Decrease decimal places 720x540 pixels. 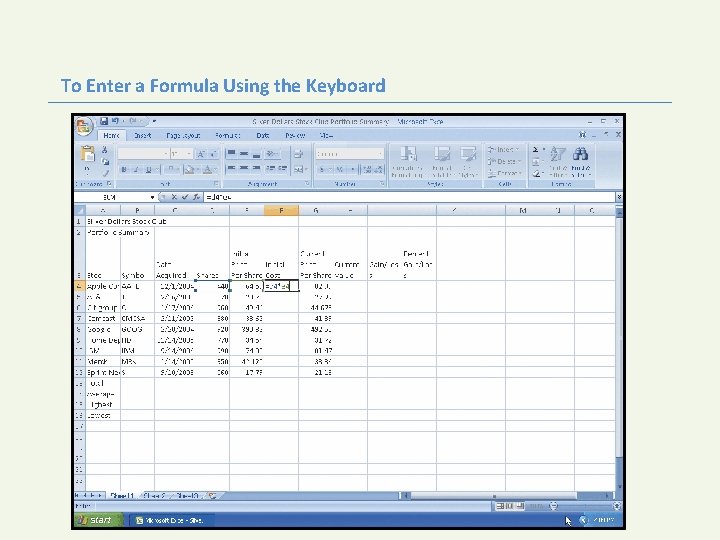(x=378, y=170)
